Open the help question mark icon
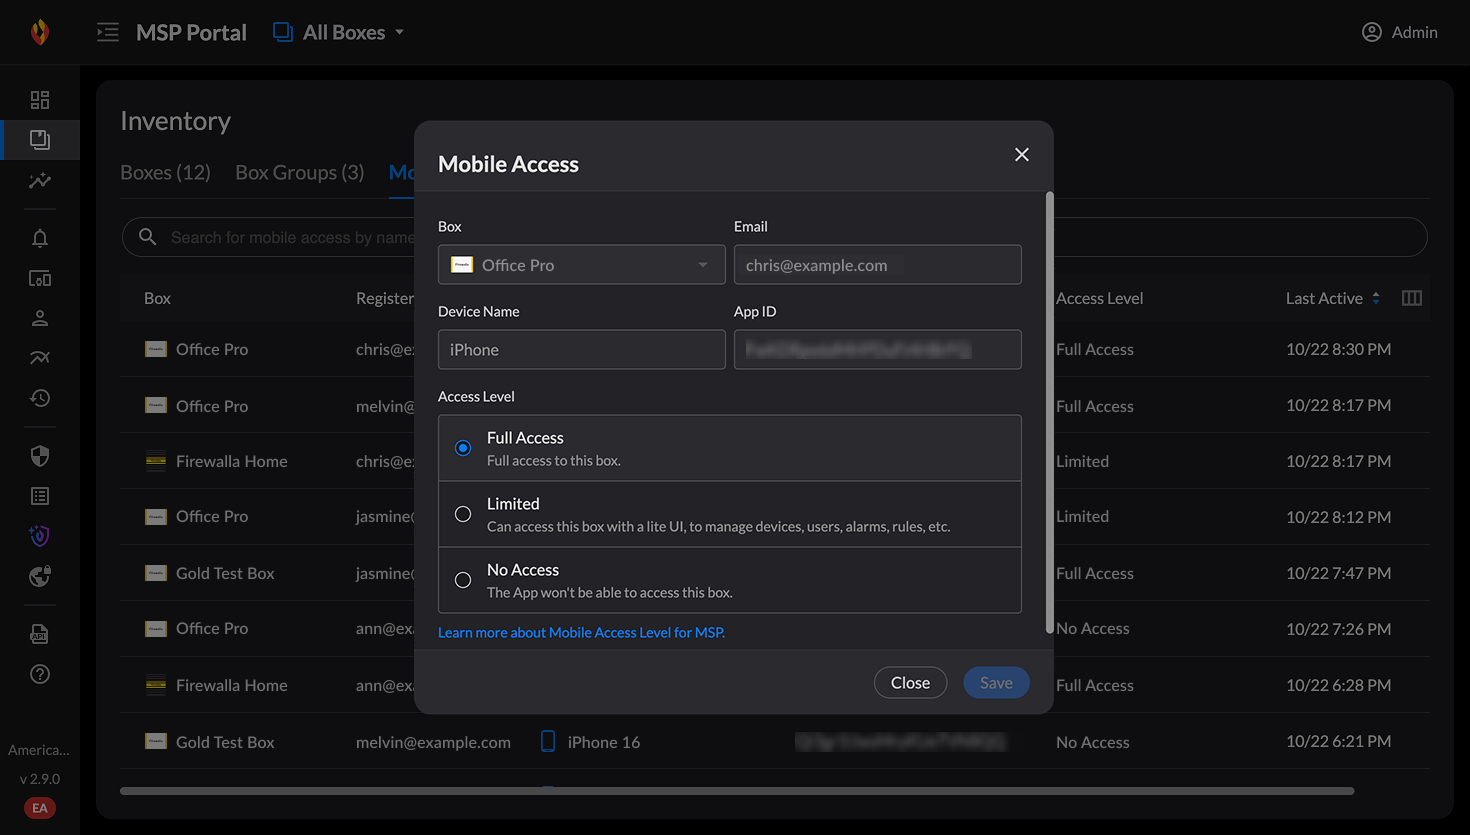1470x835 pixels. [40, 674]
